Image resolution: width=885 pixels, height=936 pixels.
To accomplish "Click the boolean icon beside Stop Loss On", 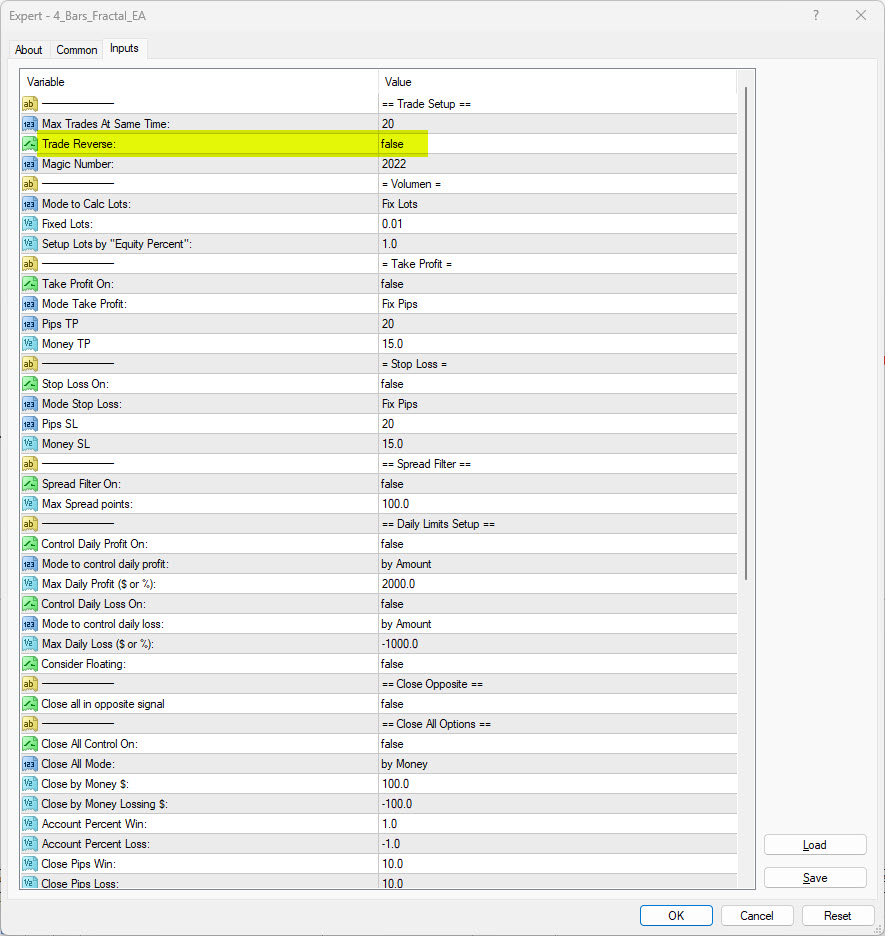I will pos(30,384).
